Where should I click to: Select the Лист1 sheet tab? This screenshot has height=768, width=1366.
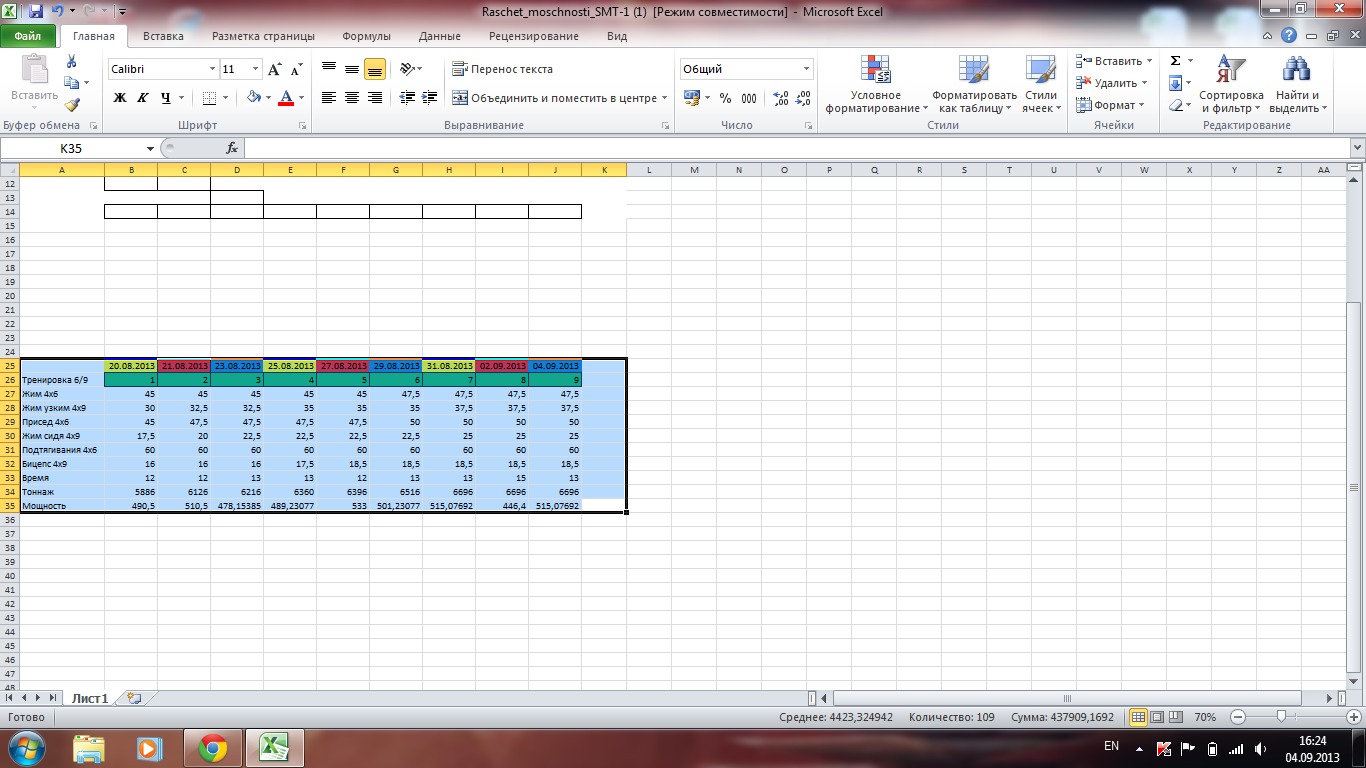(x=88, y=698)
